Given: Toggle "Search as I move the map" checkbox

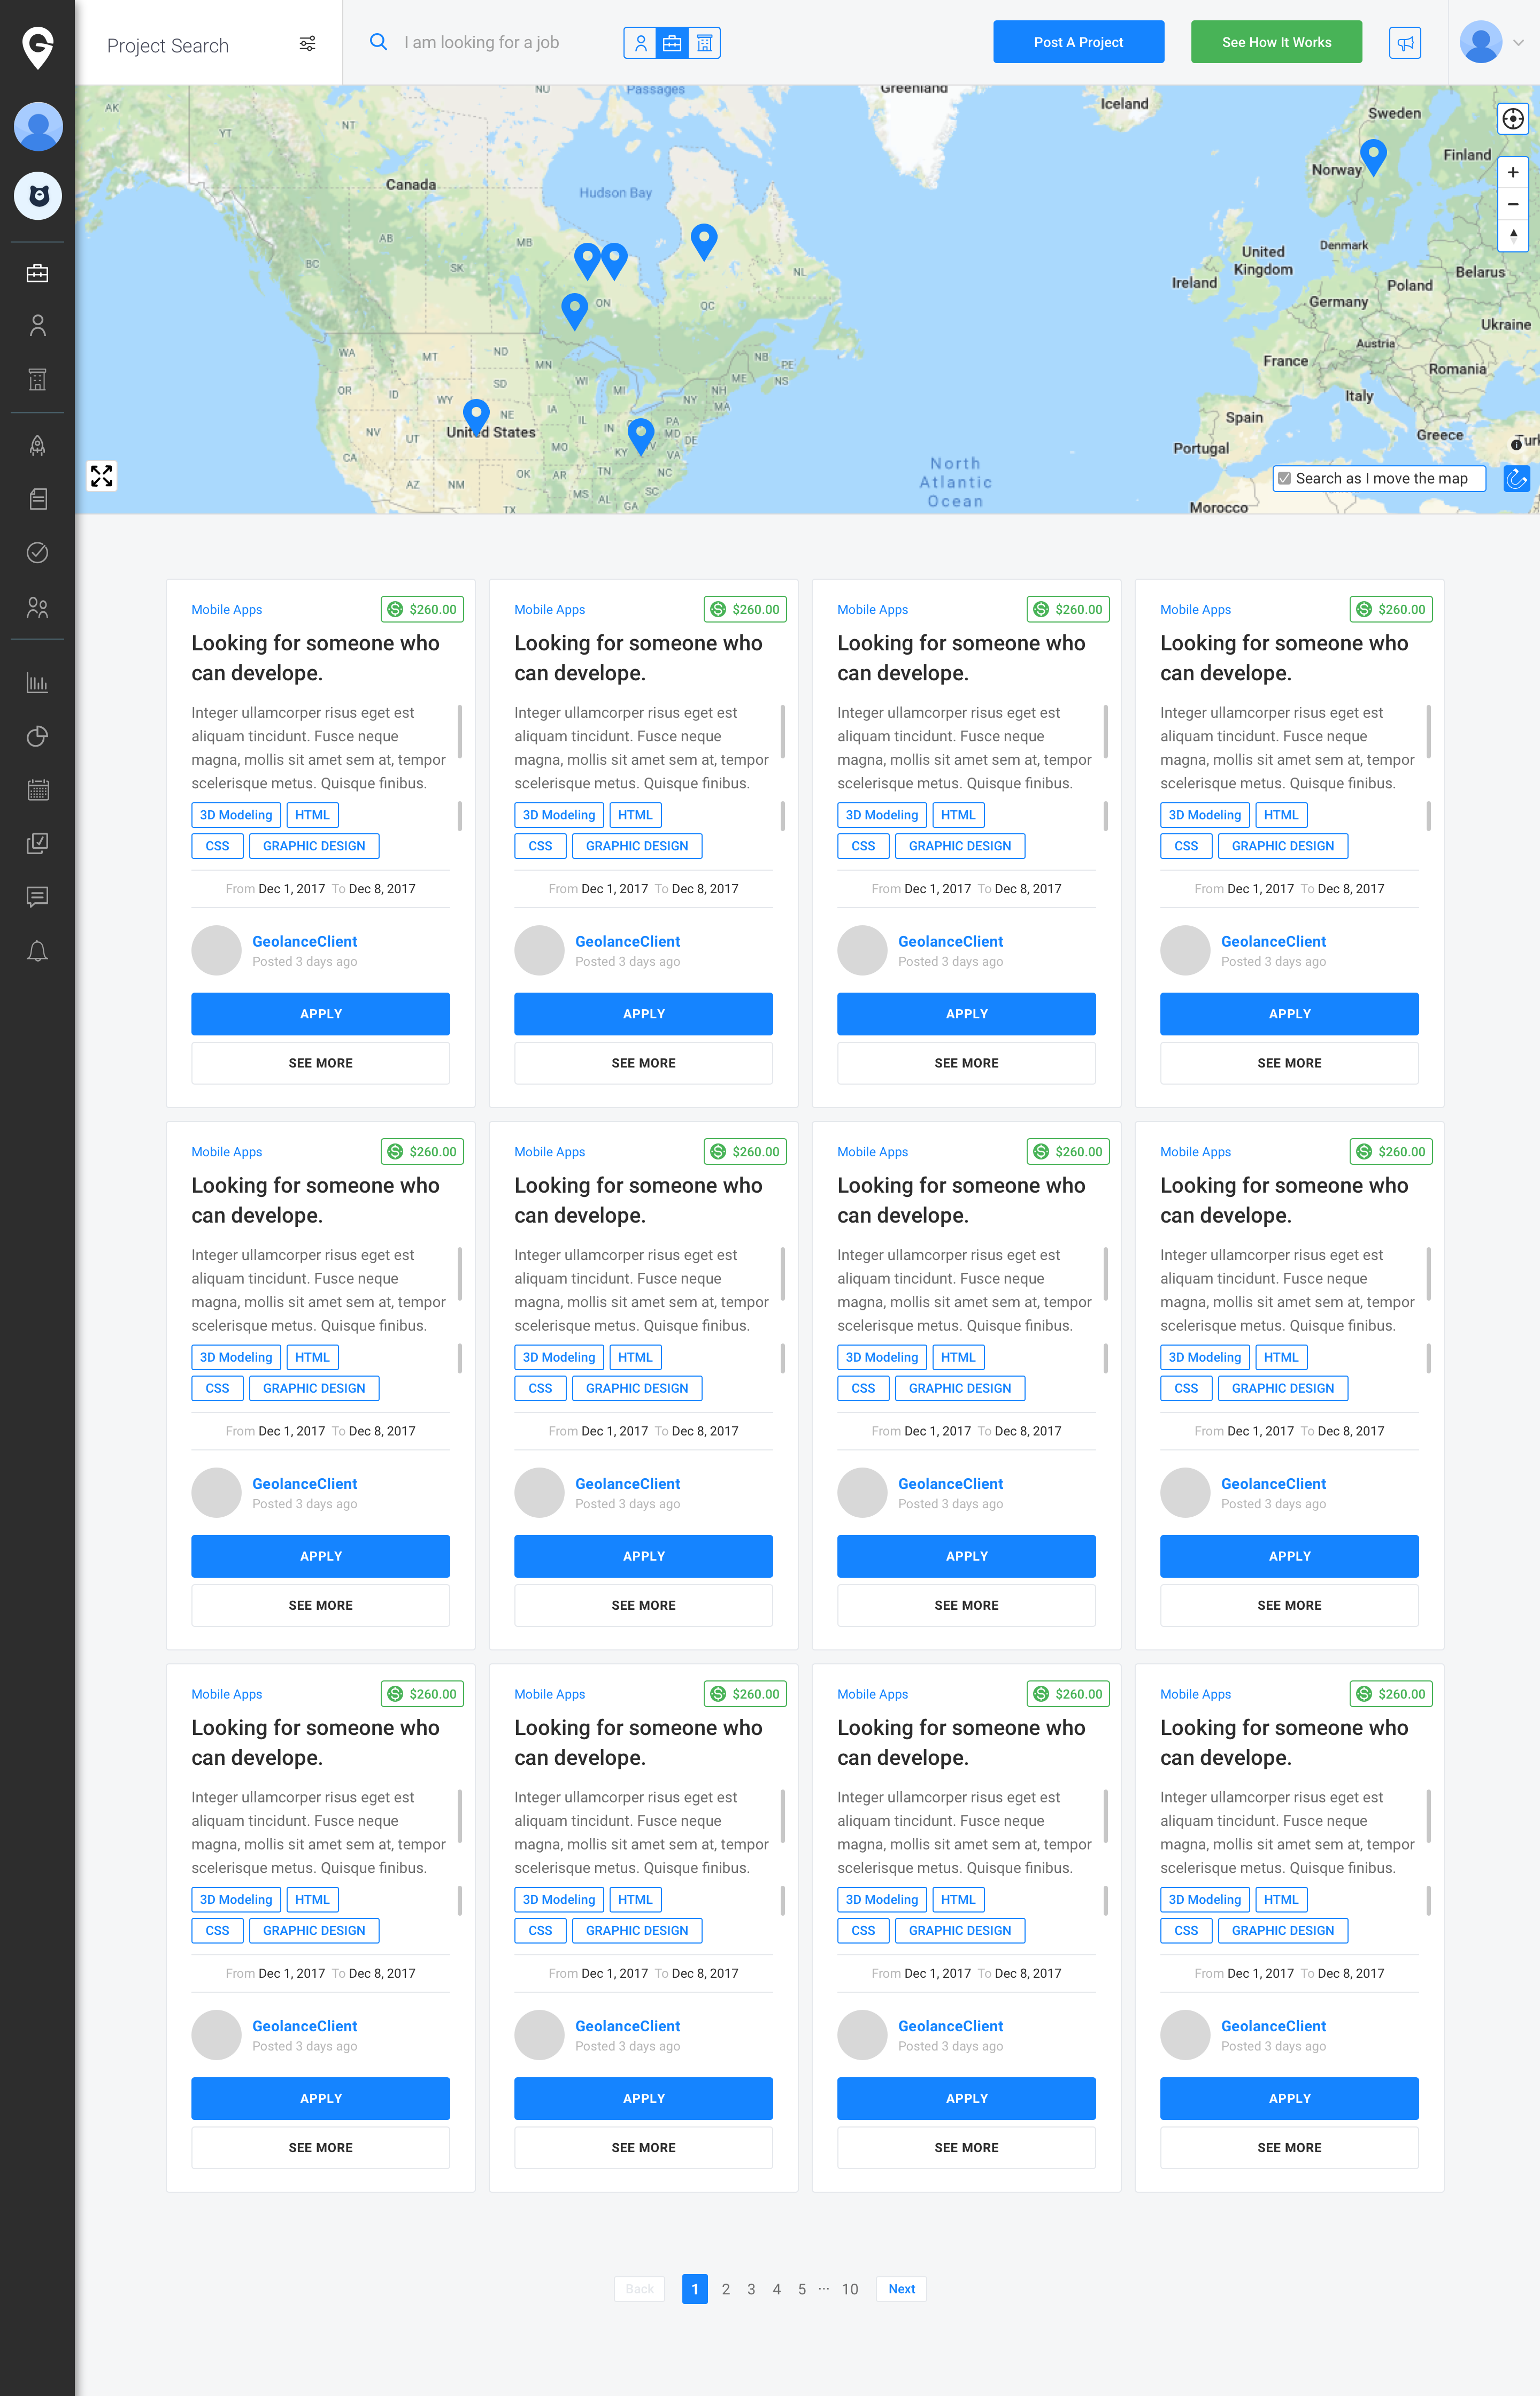Looking at the screenshot, I should click(1285, 479).
